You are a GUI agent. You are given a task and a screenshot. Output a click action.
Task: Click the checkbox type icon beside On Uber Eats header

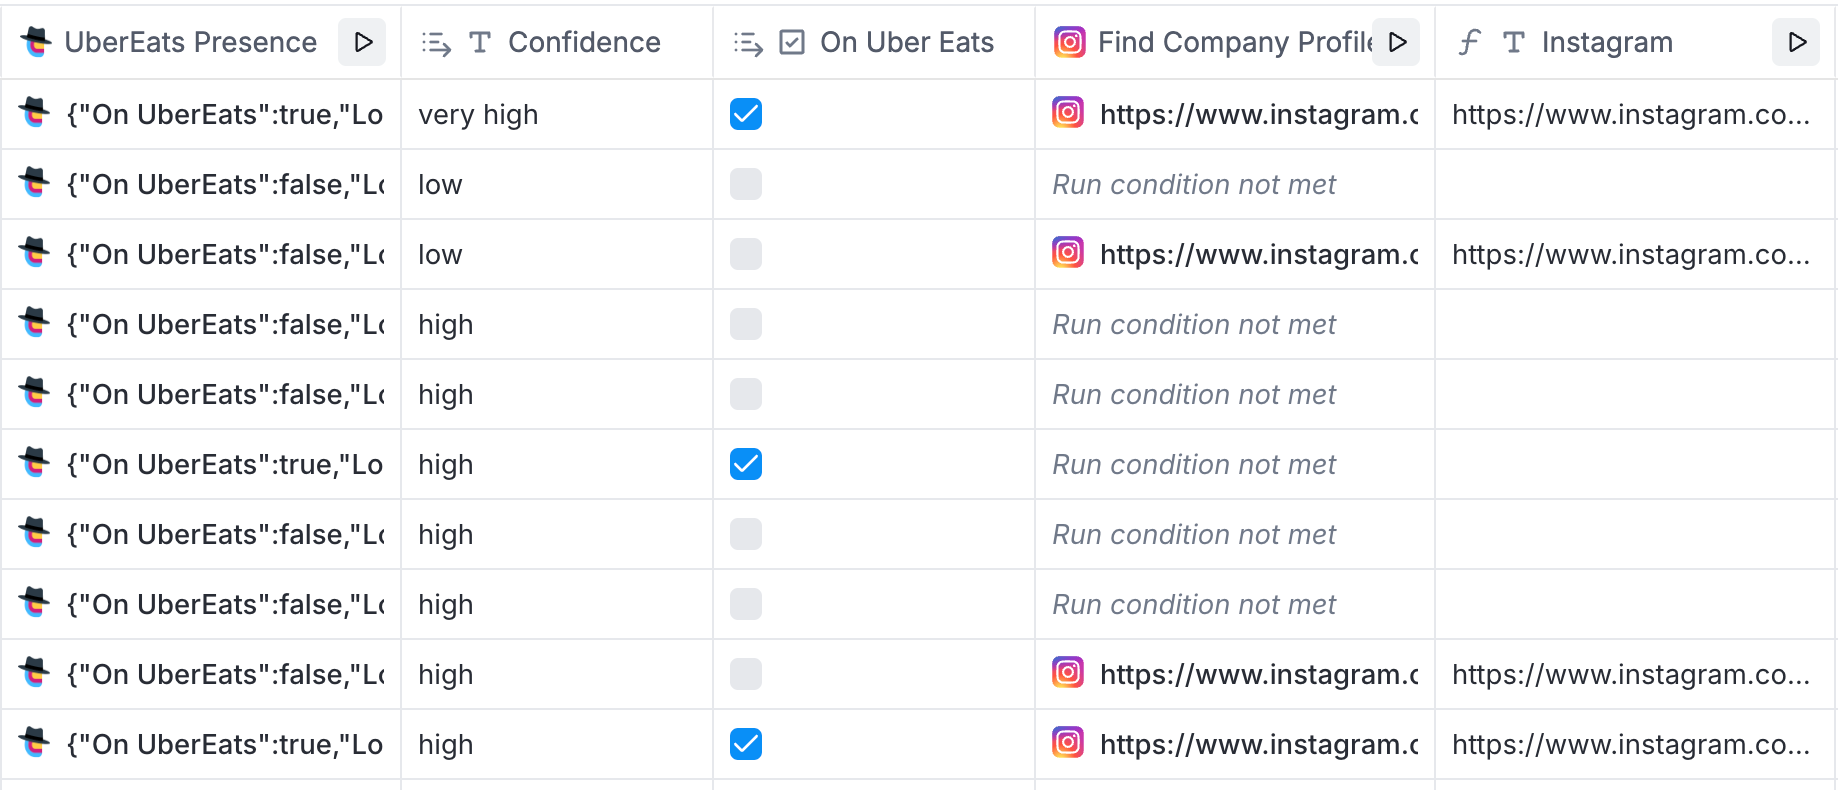coord(792,42)
